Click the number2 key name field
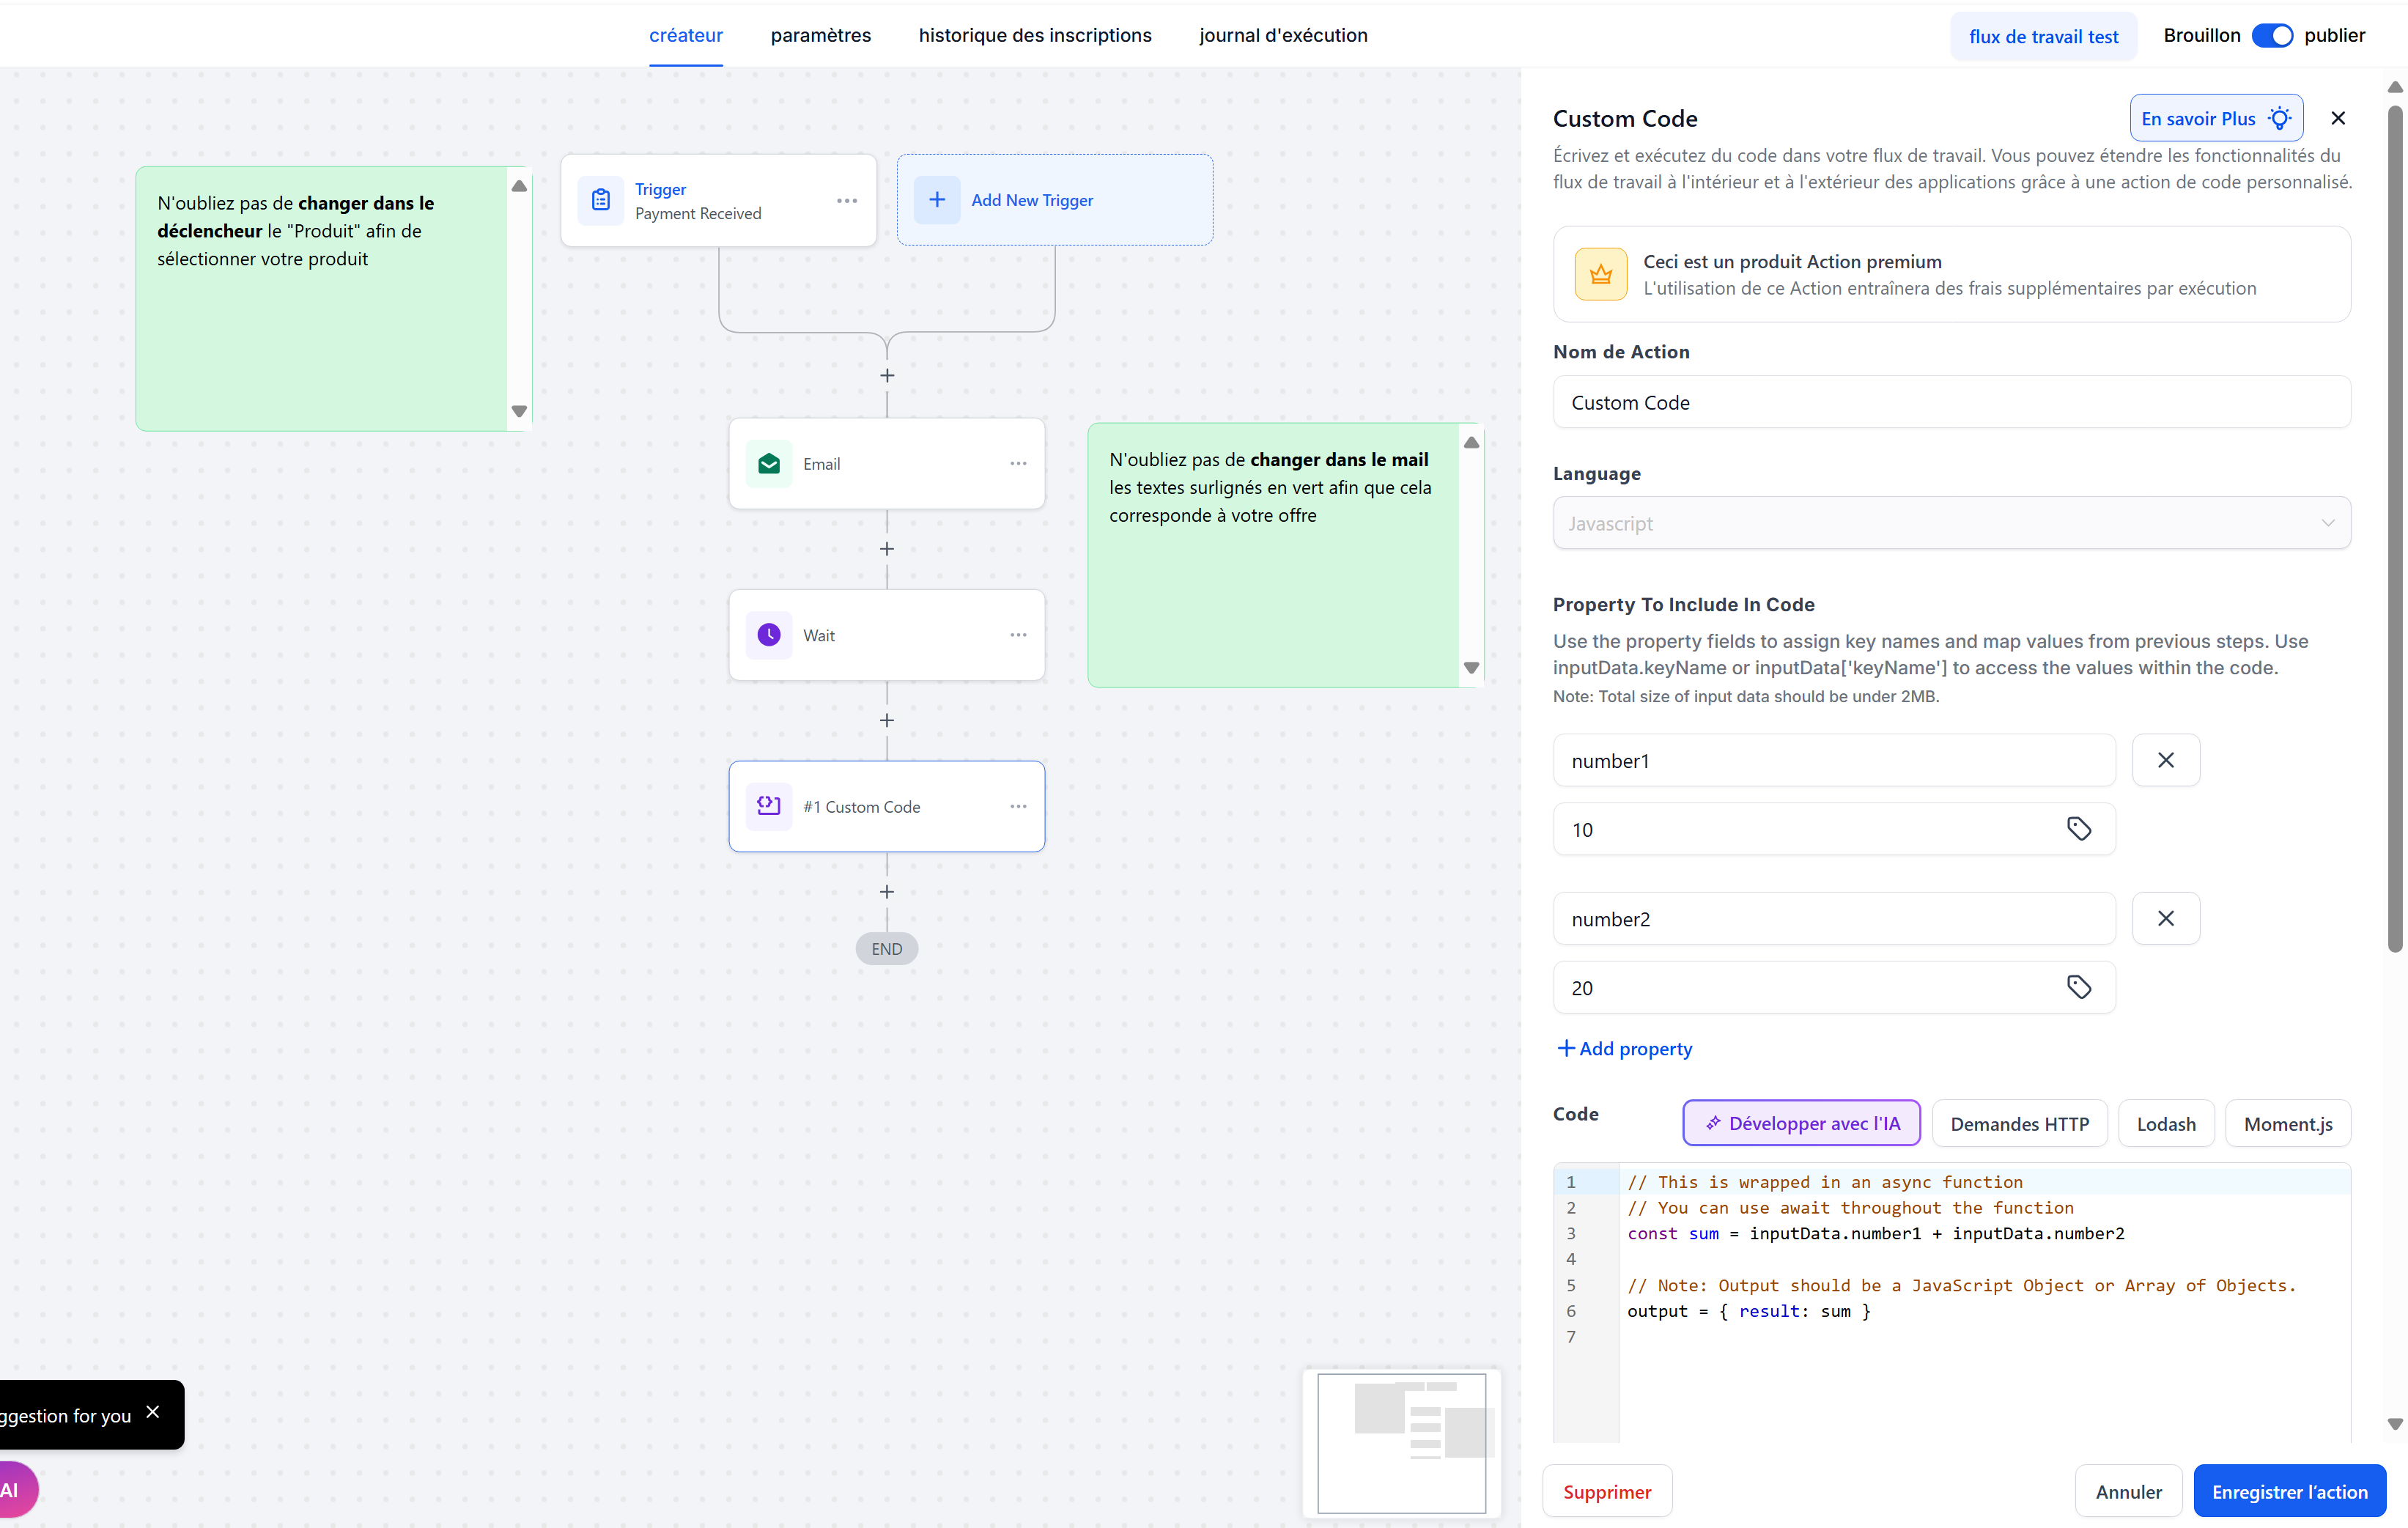Screen dimensions: 2408x1528 click(x=1834, y=918)
